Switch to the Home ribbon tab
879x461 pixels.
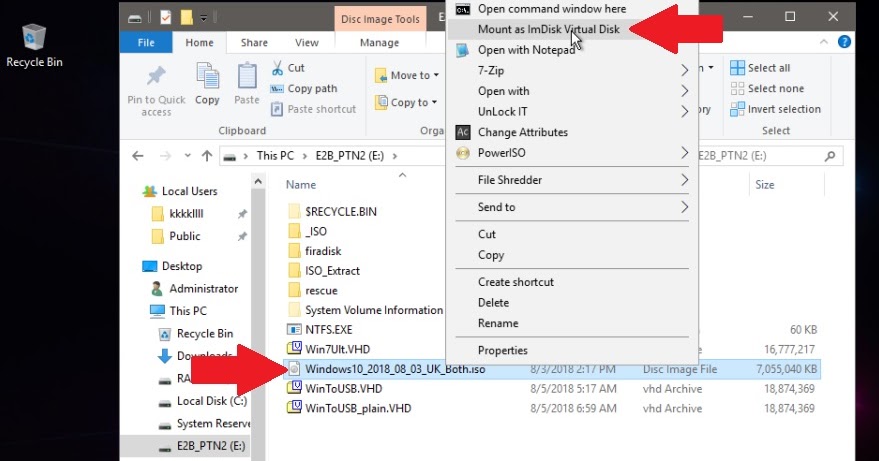(x=199, y=43)
